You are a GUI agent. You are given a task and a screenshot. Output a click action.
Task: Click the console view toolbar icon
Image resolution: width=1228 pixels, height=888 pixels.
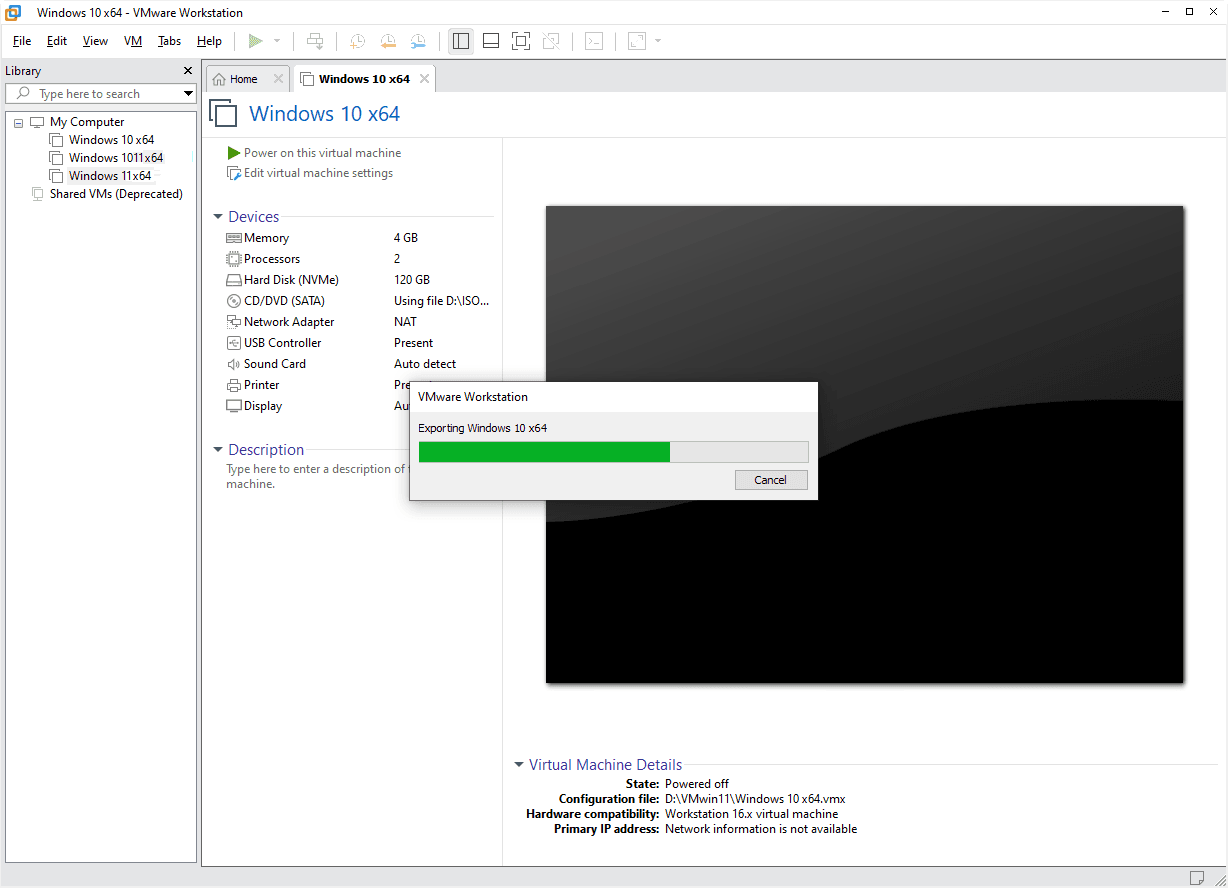(594, 41)
